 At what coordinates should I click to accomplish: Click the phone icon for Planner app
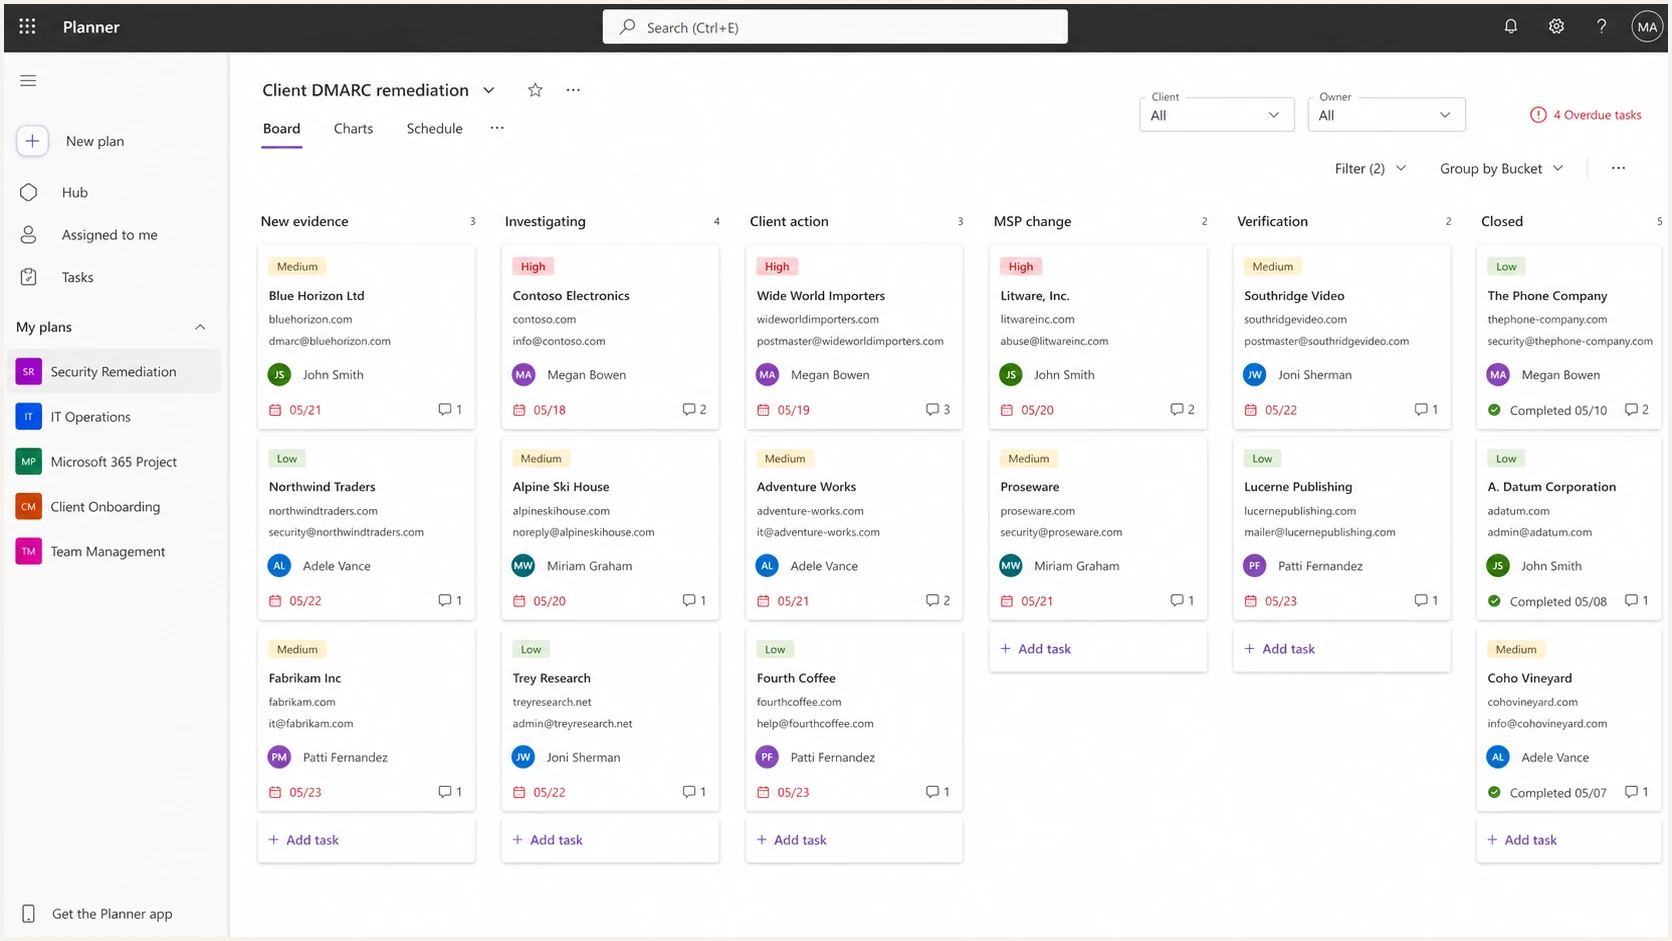(x=28, y=913)
